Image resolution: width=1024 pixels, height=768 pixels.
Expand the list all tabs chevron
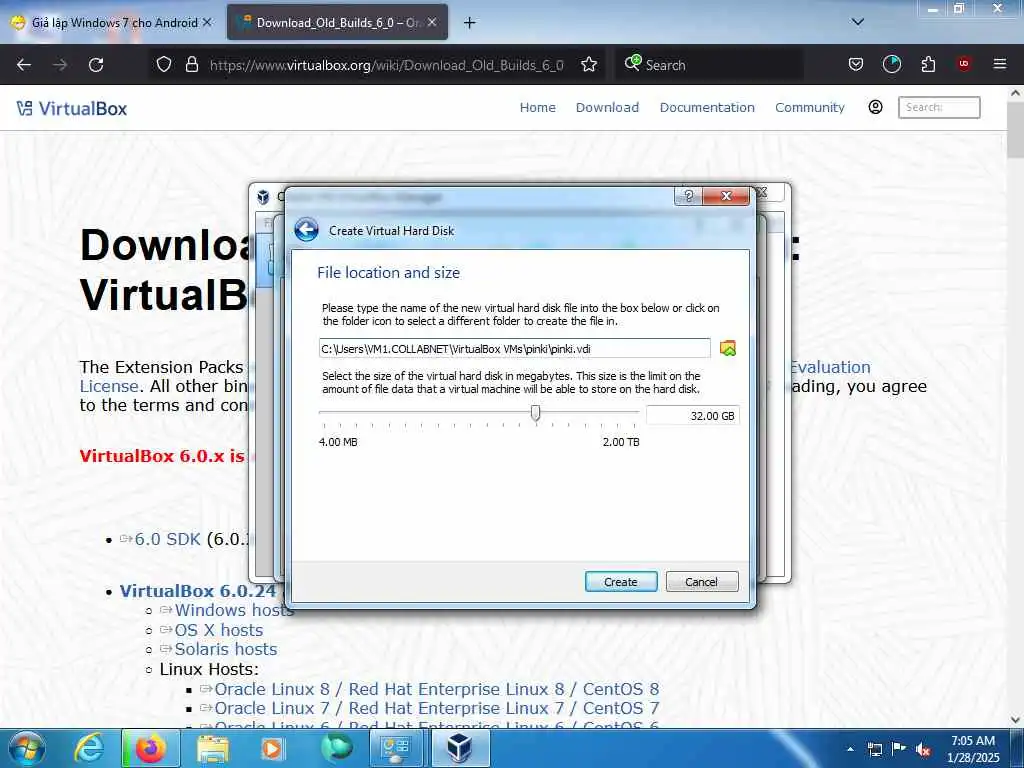pos(857,22)
